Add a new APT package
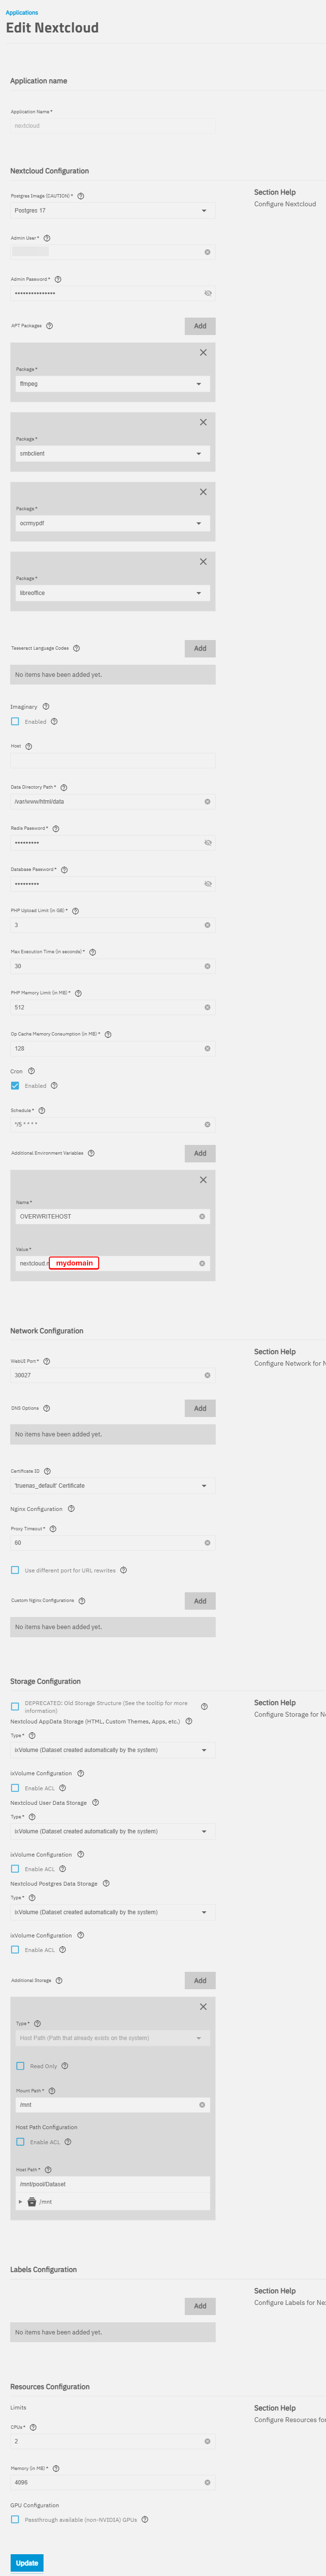 (x=200, y=326)
